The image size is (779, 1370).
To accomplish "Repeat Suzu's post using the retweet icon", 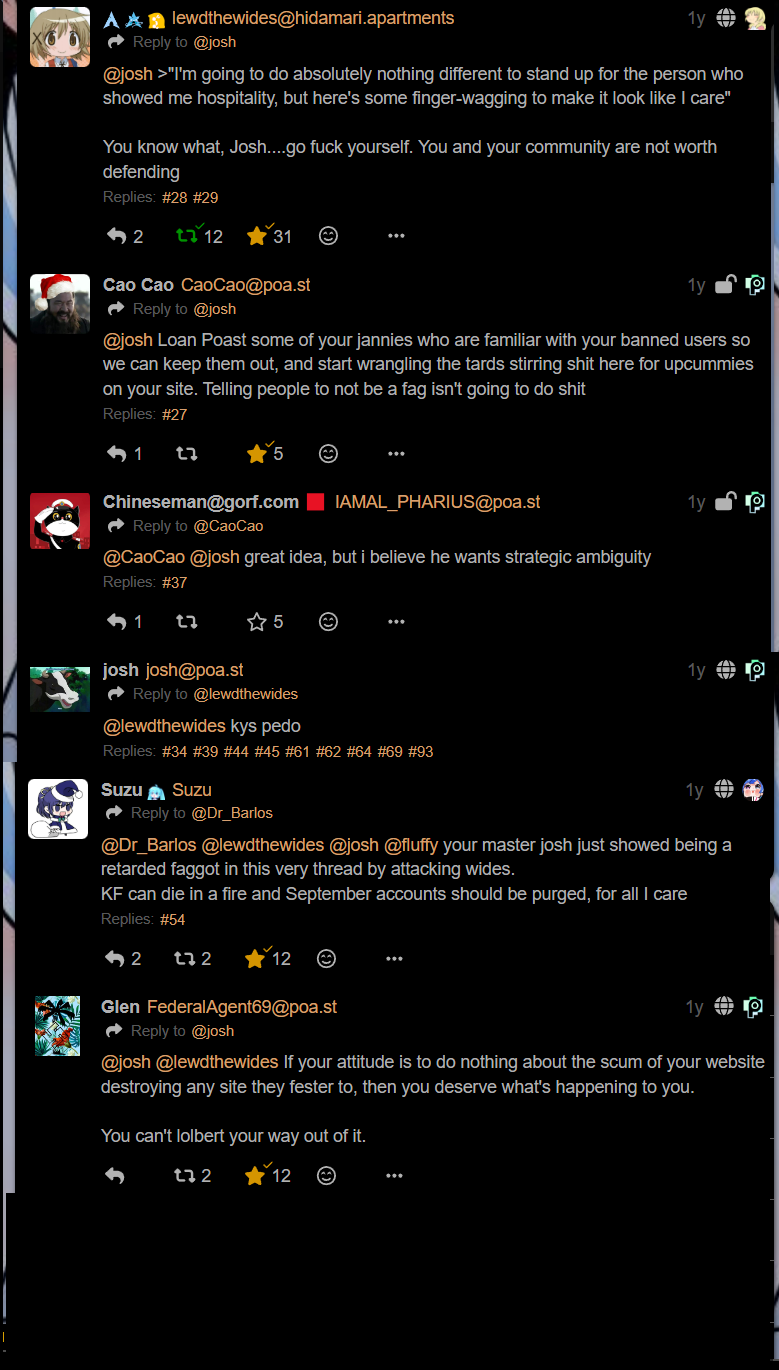I will pos(185,958).
